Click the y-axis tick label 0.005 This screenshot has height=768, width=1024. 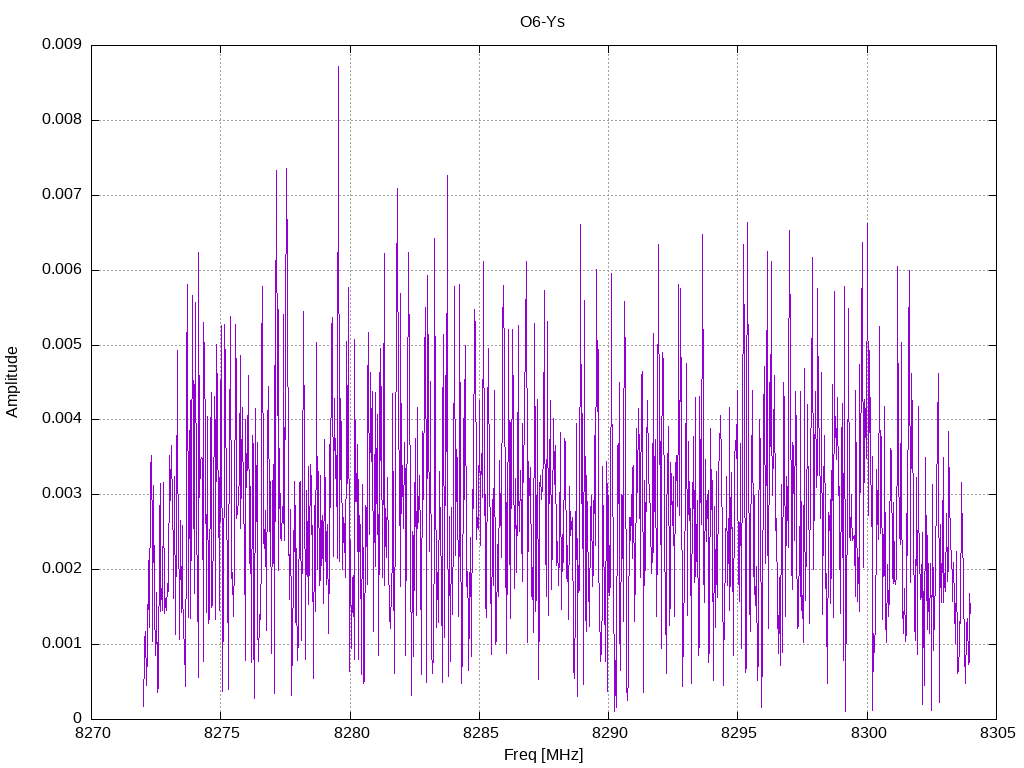(x=62, y=344)
